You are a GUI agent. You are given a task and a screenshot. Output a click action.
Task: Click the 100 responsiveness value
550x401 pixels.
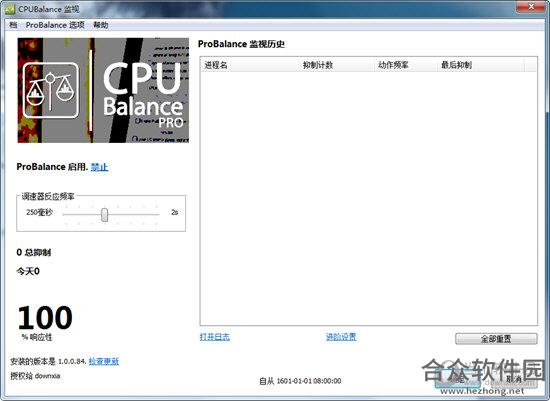point(45,318)
